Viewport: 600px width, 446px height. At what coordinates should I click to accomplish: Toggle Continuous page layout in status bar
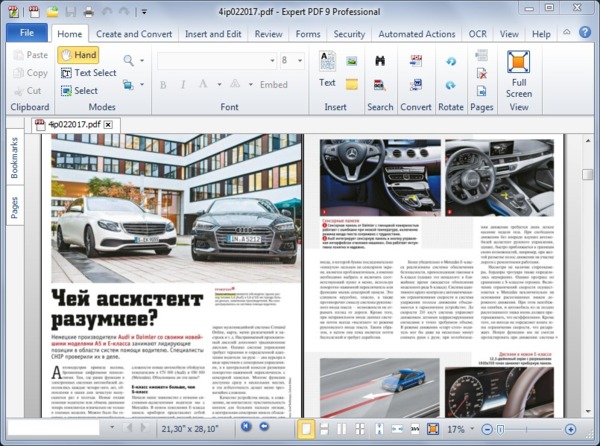coord(324,429)
